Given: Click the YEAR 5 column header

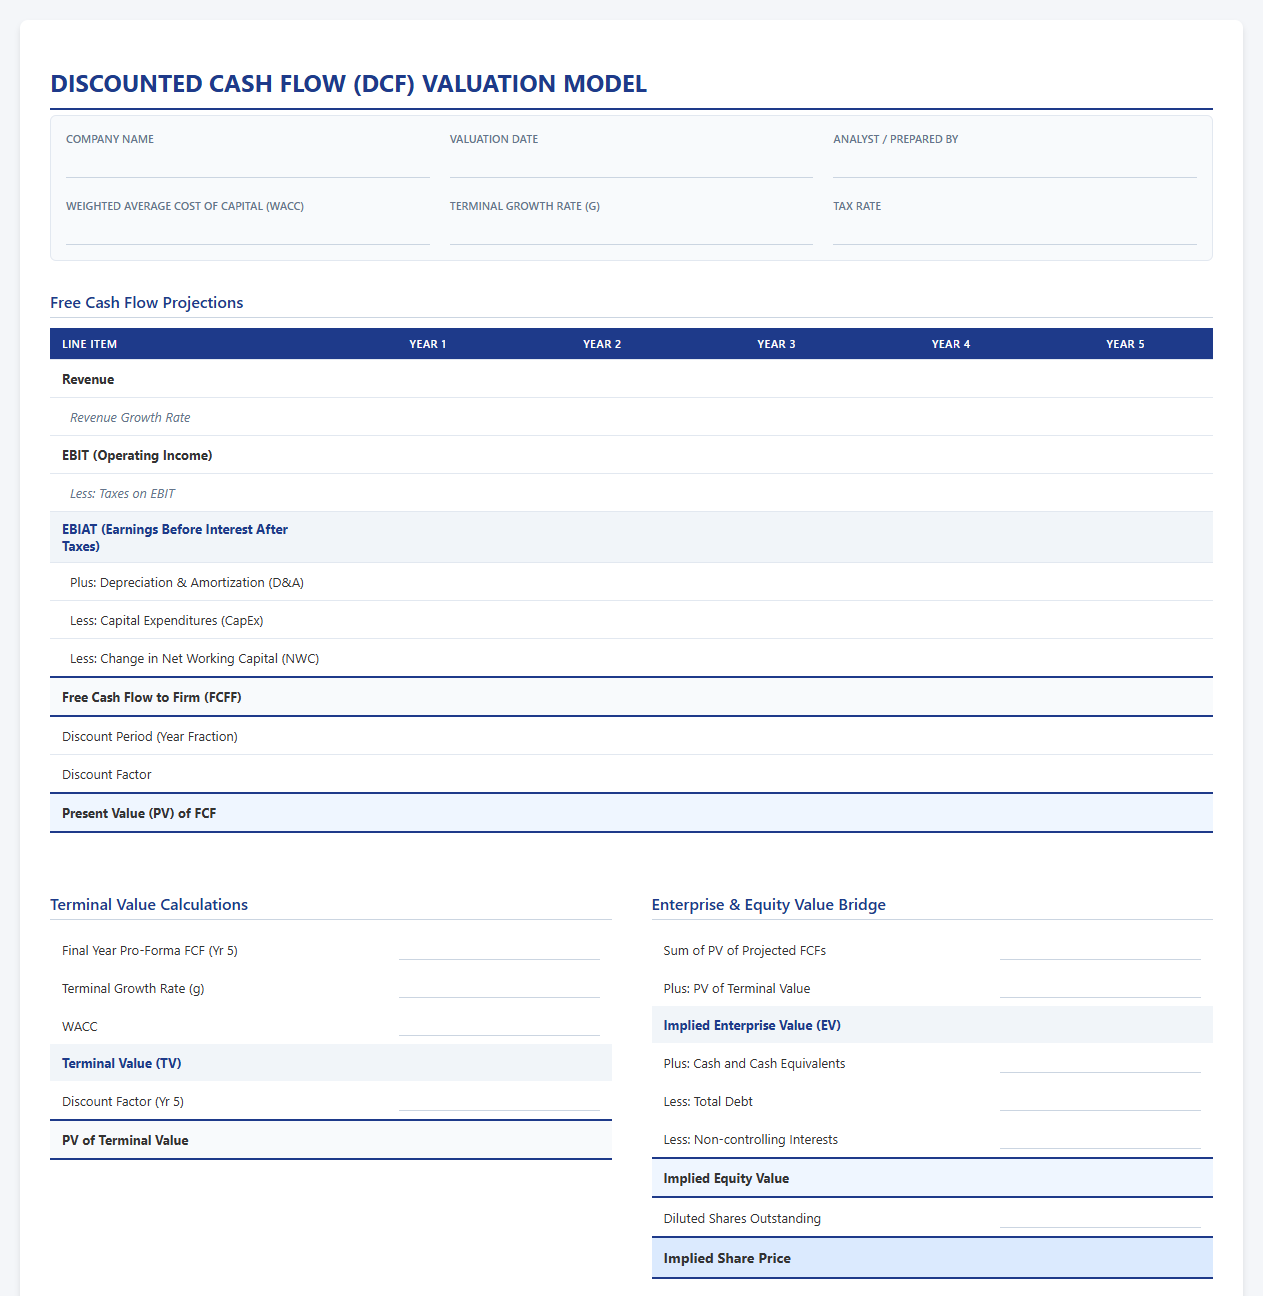Looking at the screenshot, I should click(x=1125, y=344).
